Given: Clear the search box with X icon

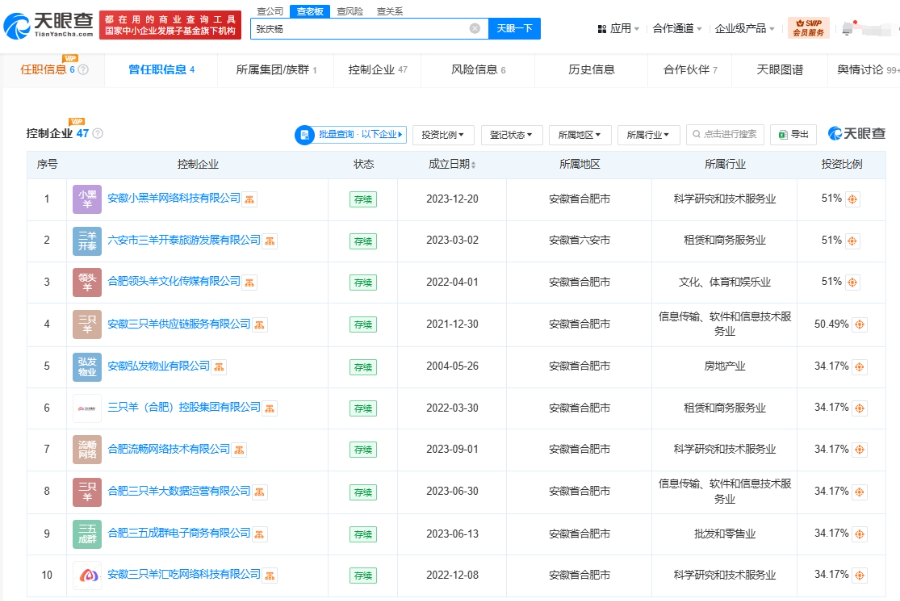Looking at the screenshot, I should (474, 29).
